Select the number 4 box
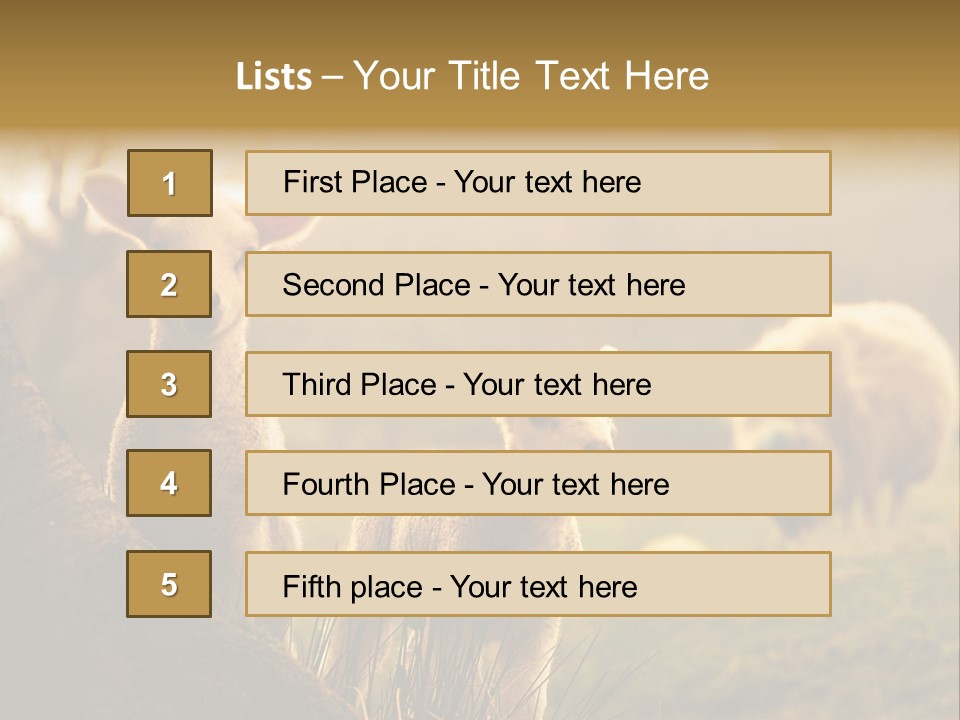Image resolution: width=960 pixels, height=720 pixels. pyautogui.click(x=169, y=483)
